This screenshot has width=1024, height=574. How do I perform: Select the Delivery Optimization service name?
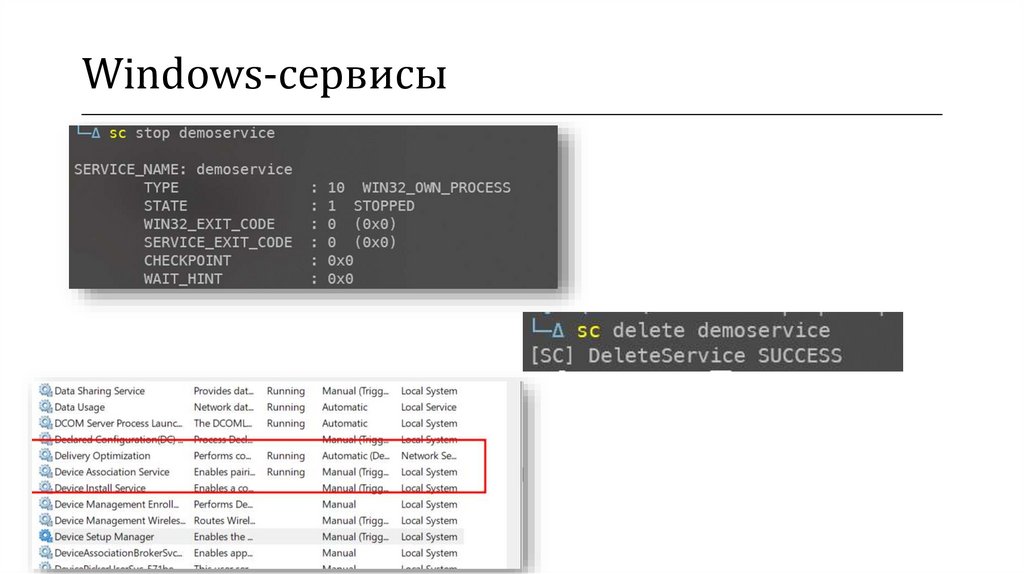102,455
